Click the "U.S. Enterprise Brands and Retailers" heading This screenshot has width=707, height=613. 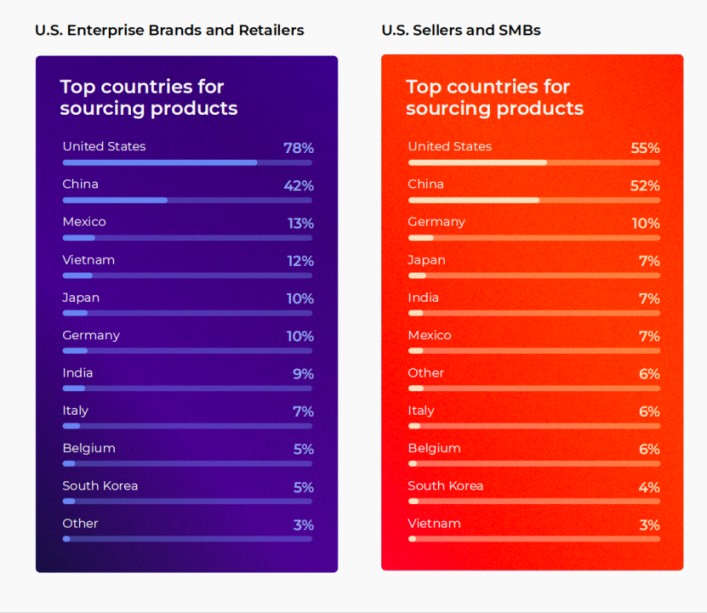click(170, 30)
